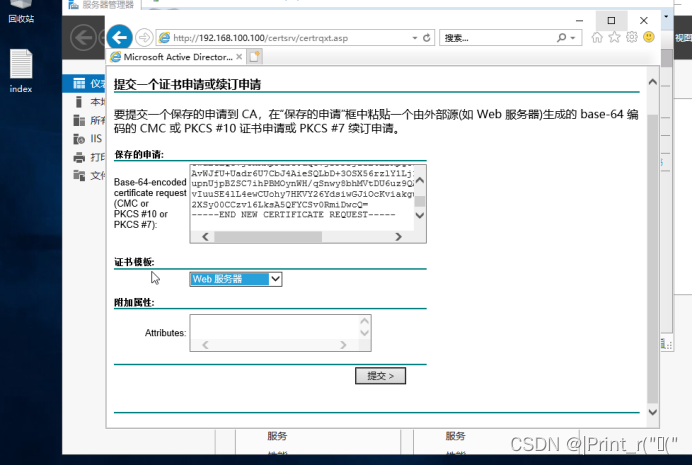Select the IIS item in Server Manager sidebar

click(x=88, y=139)
